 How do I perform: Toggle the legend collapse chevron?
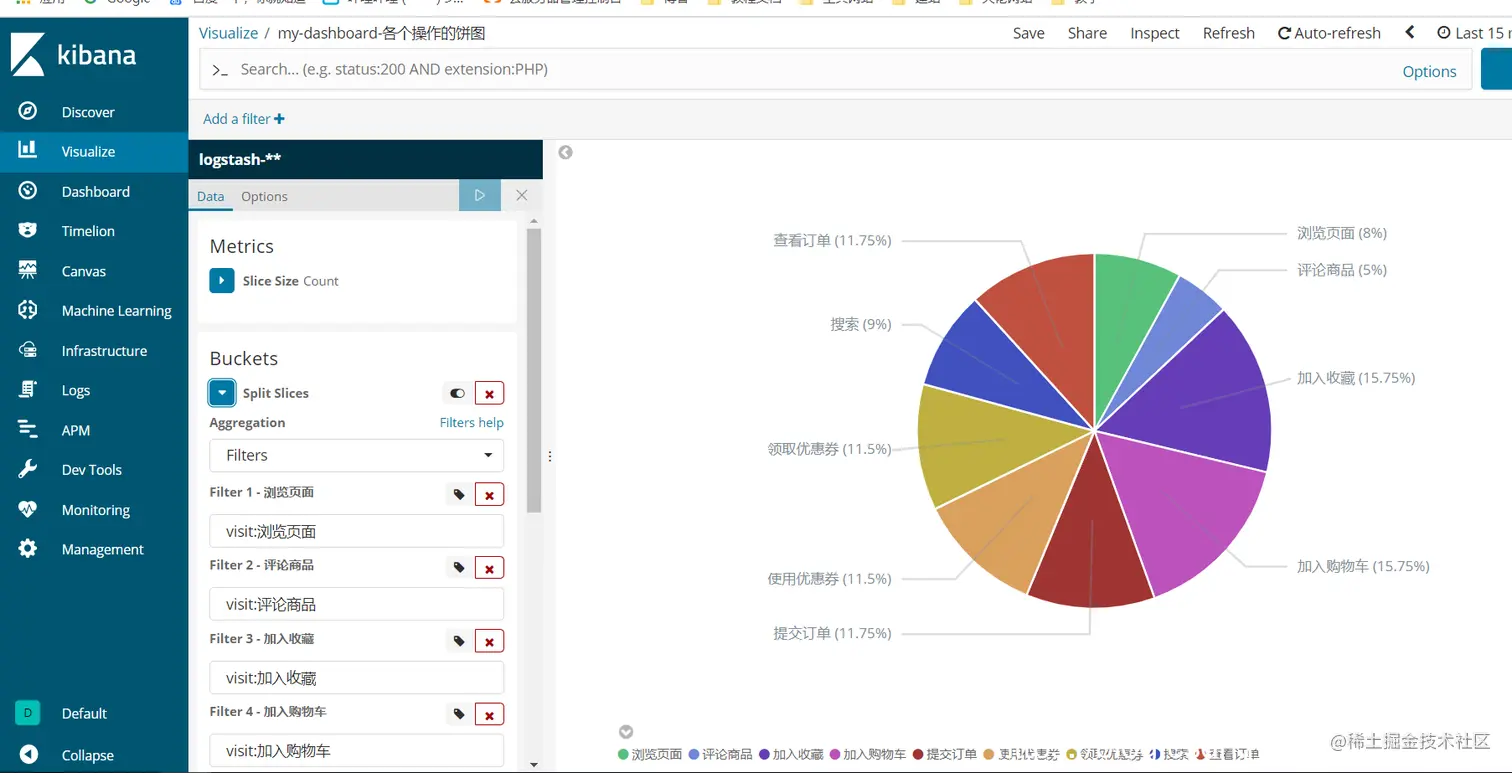(626, 732)
